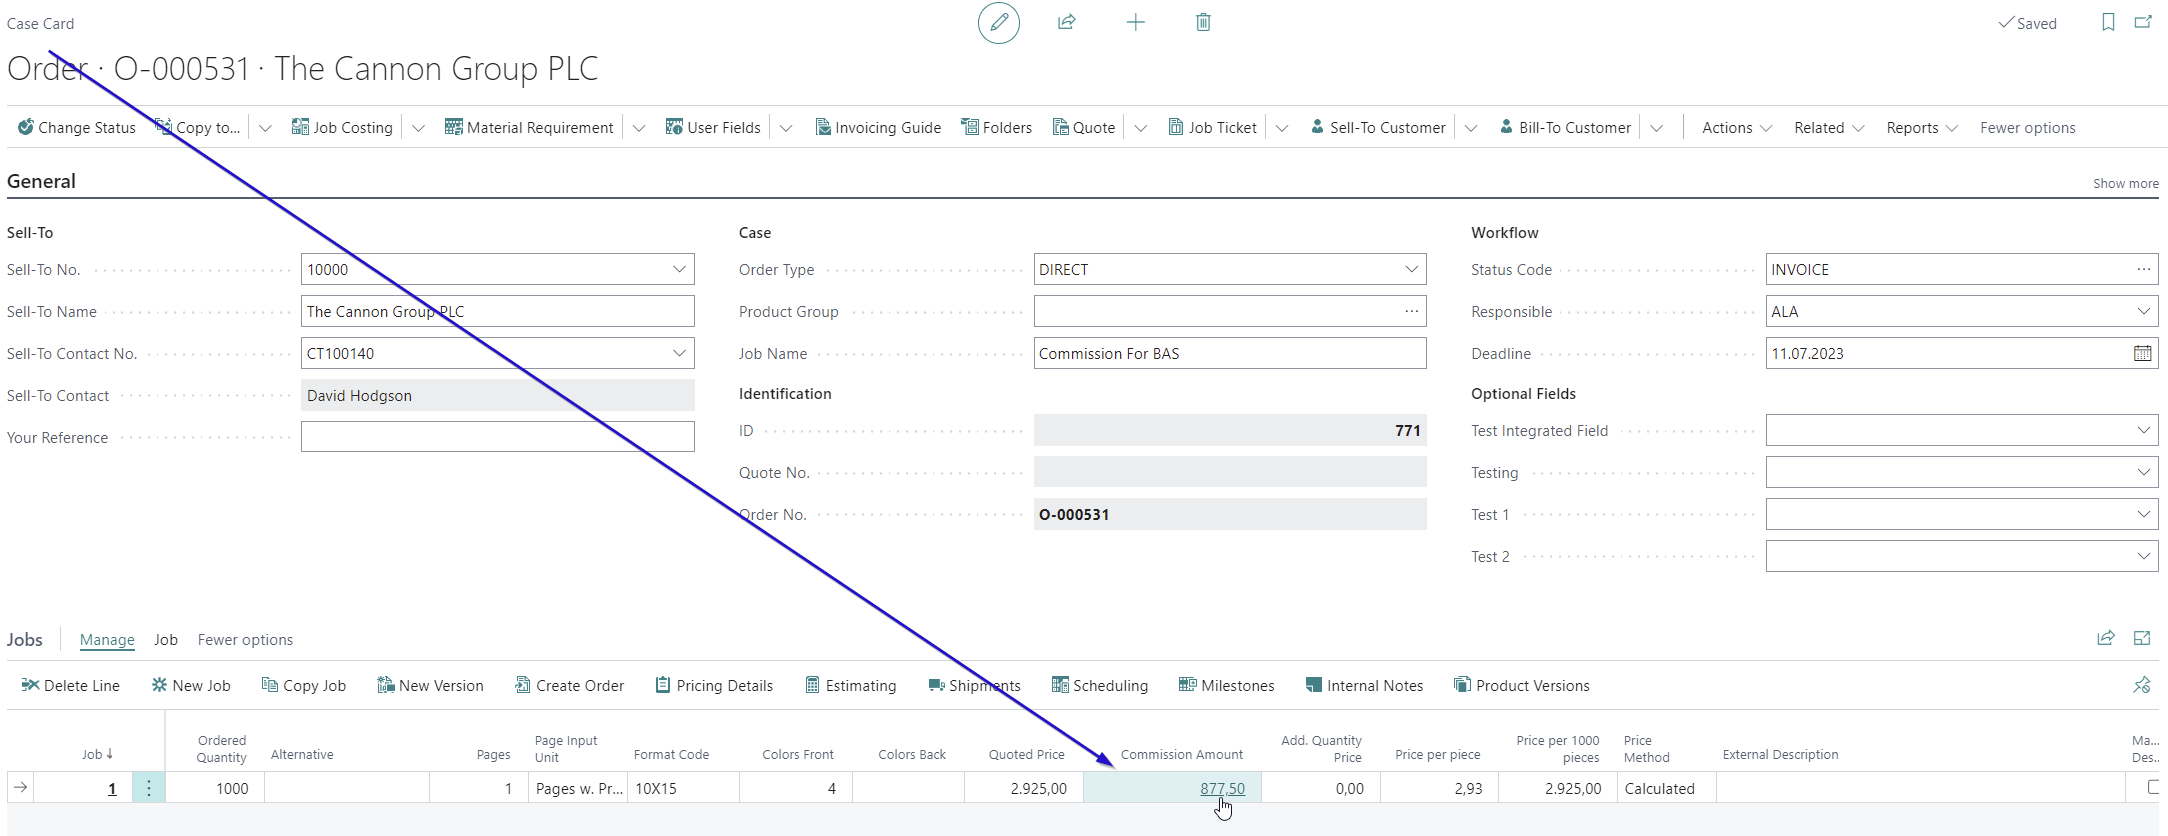Create a new record with the plus icon

click(x=1135, y=22)
